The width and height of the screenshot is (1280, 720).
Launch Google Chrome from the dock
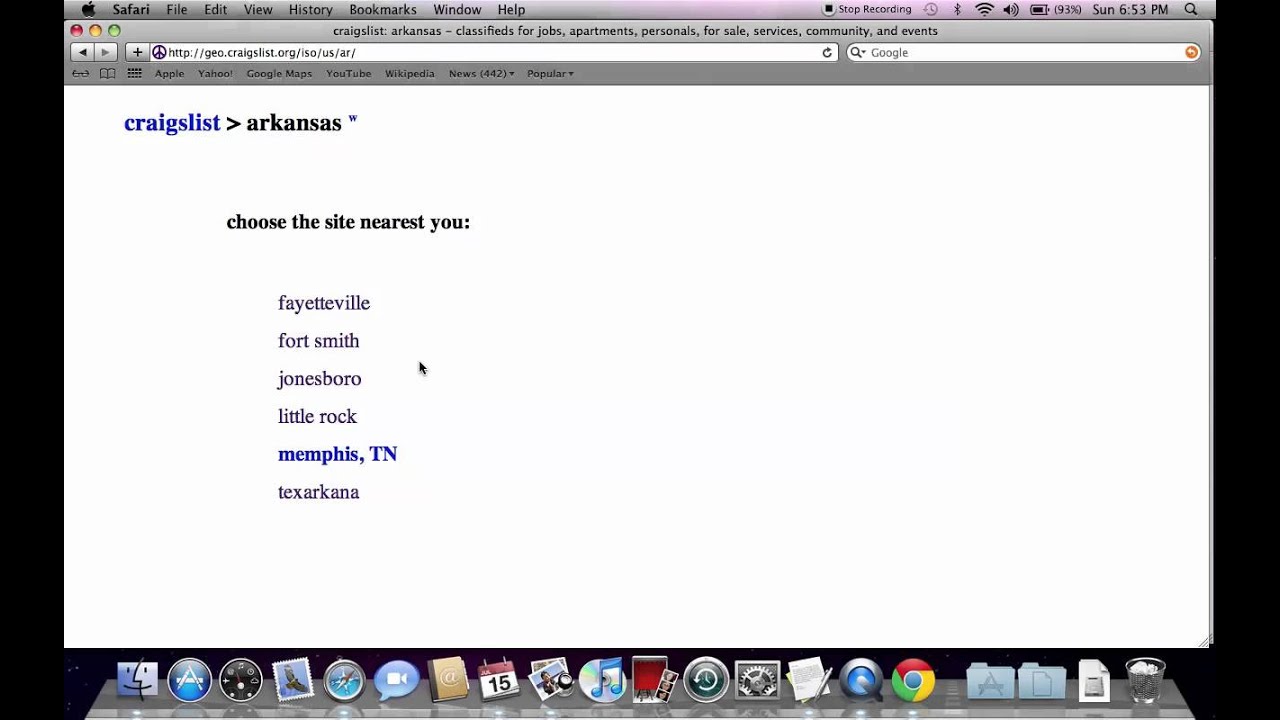(x=913, y=680)
